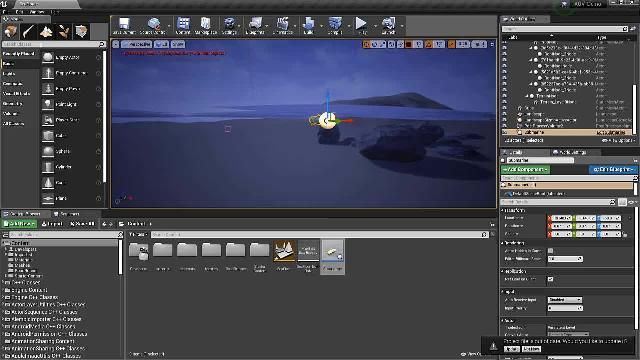Open the Filters dropdown in Content Browser
This screenshot has height=360, width=640.
click(138, 234)
